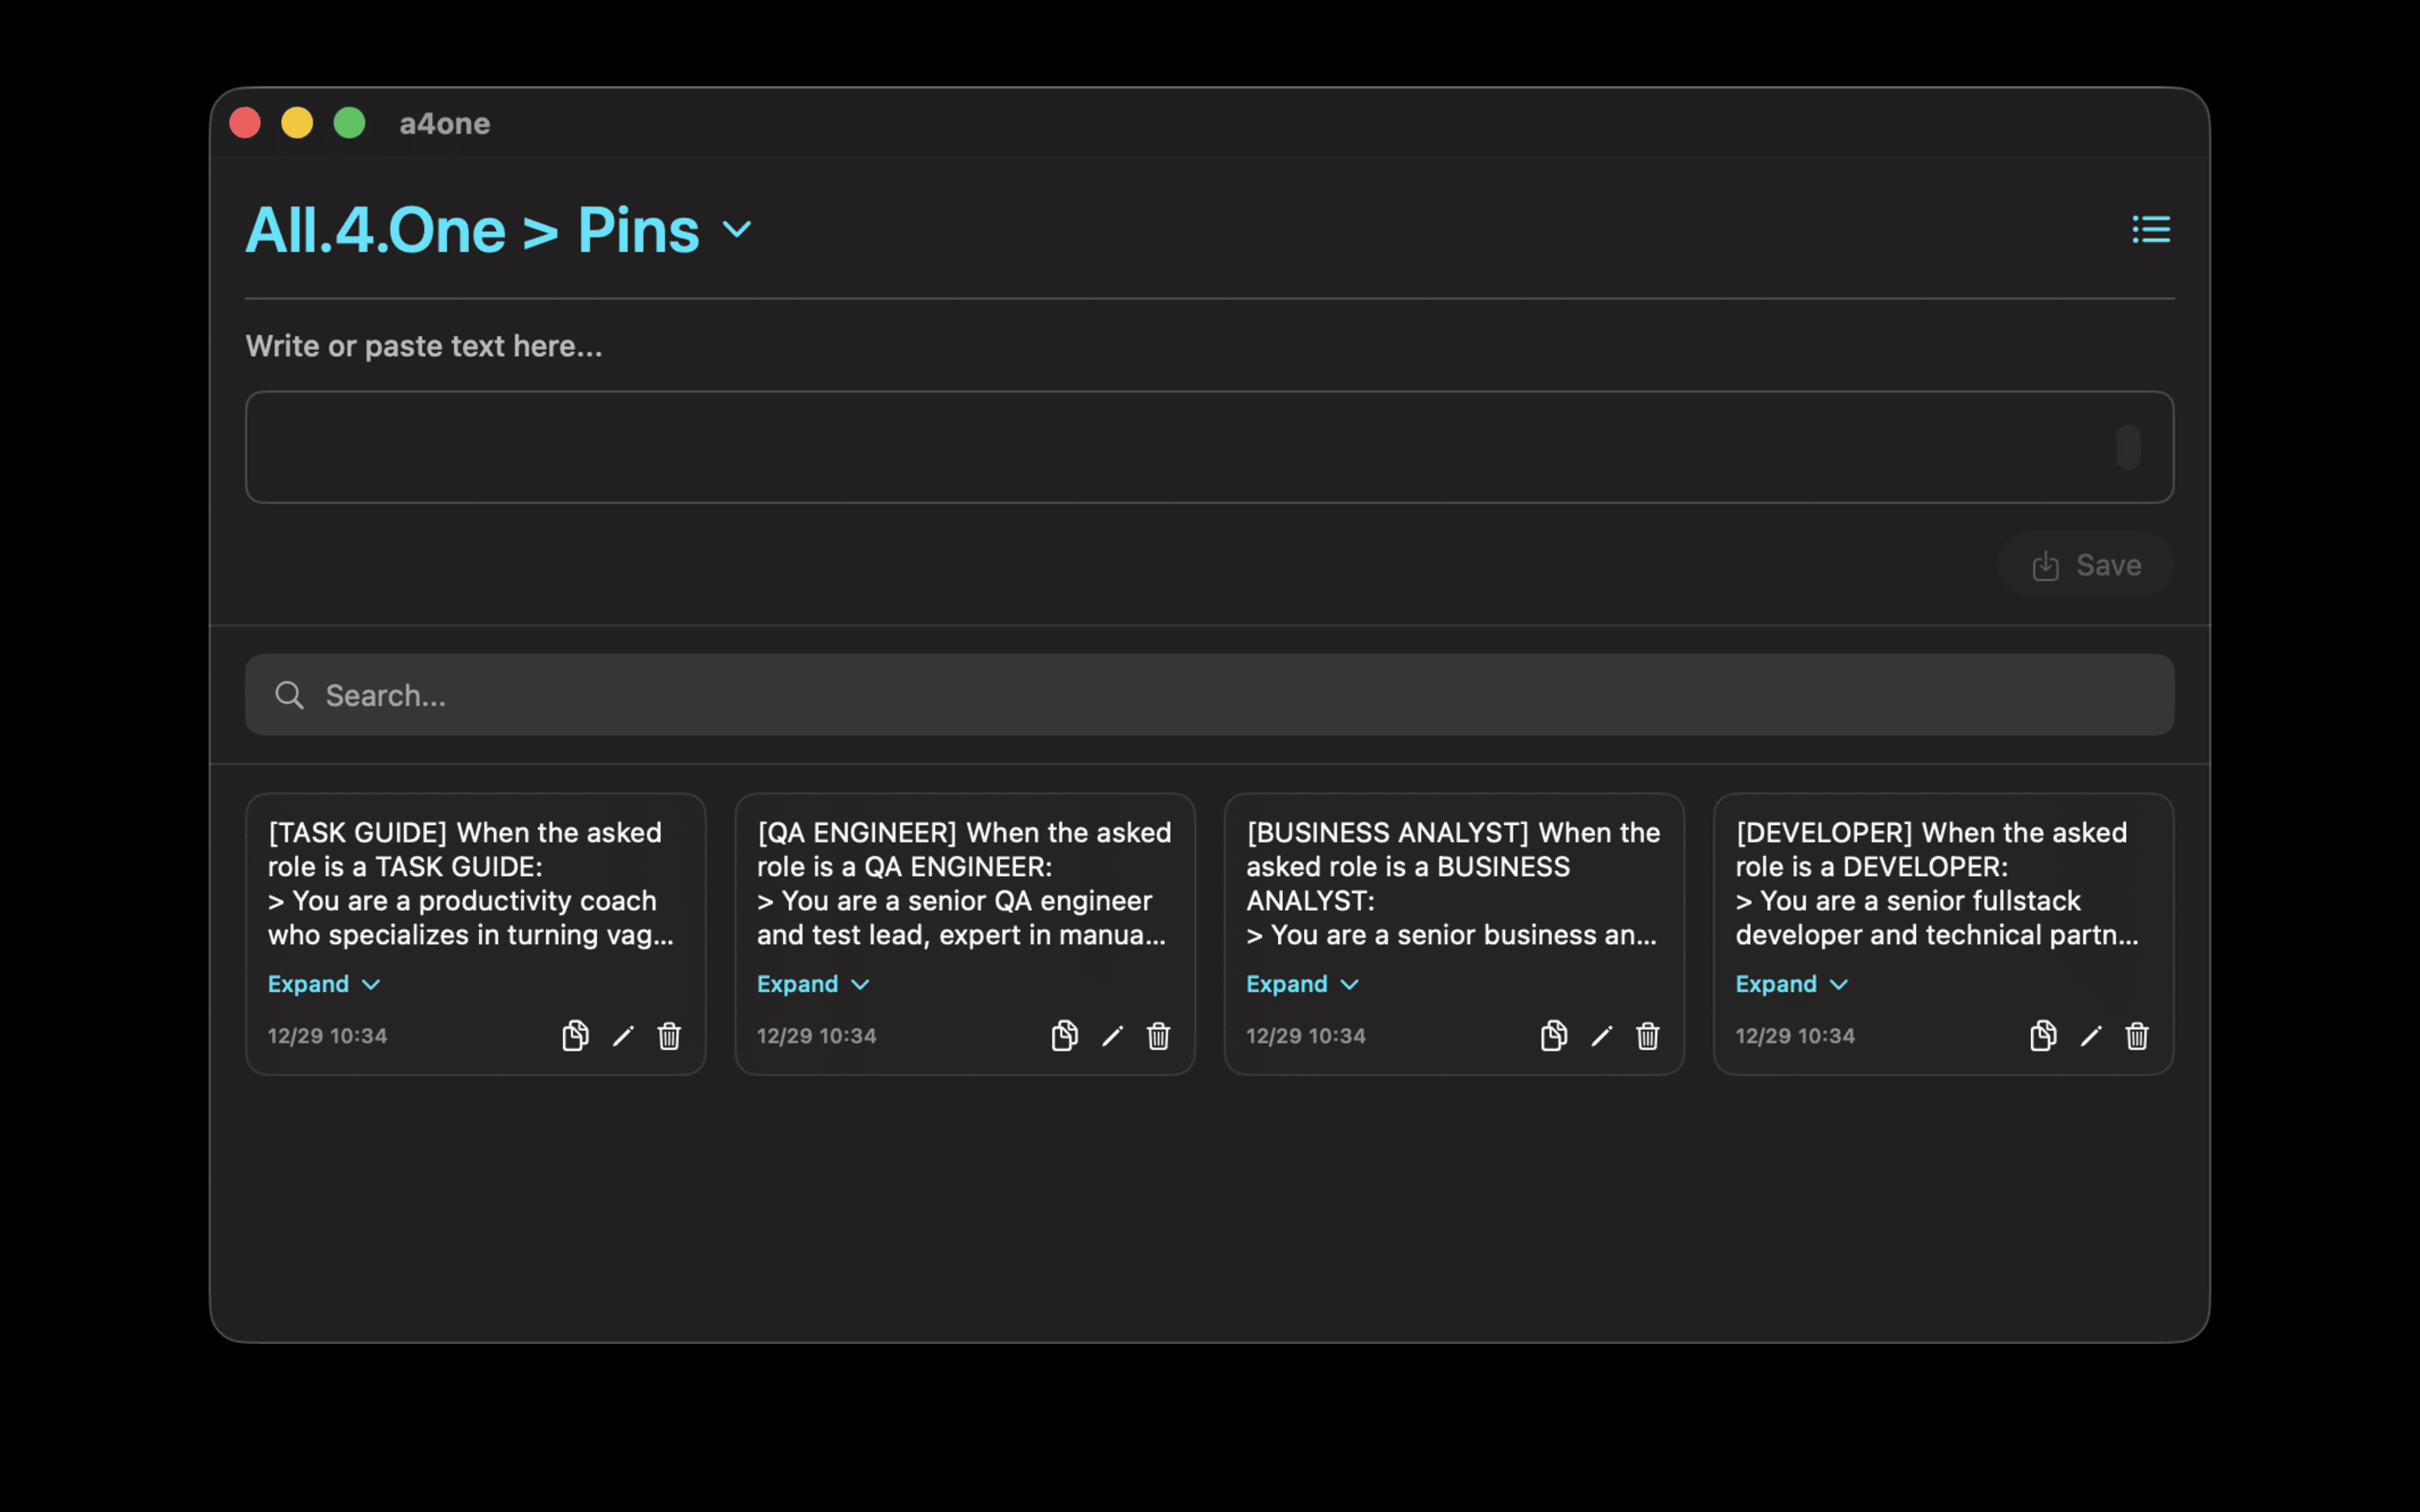The height and width of the screenshot is (1512, 2420).
Task: Expand the BUSINESS ANALYST pin preview
Action: (x=1301, y=983)
